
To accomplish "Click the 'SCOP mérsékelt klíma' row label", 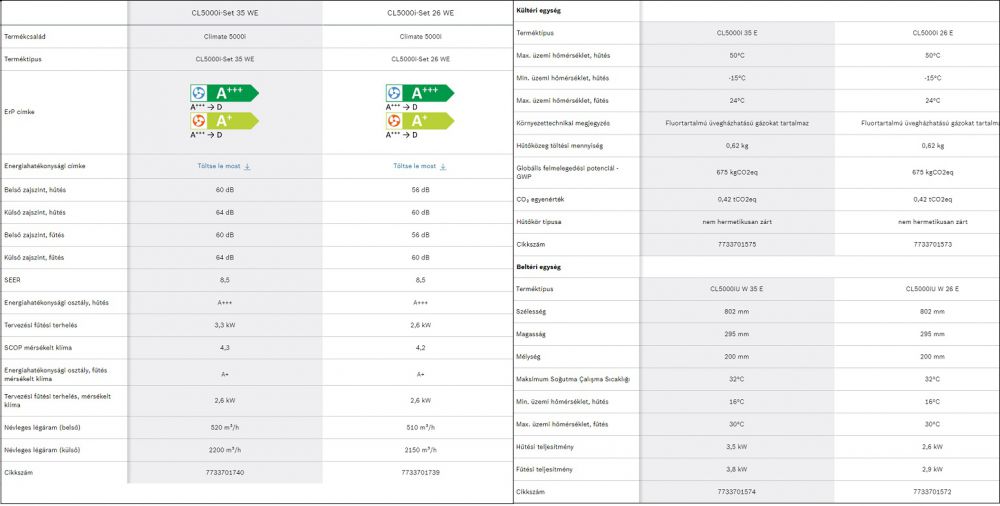I will (36, 348).
